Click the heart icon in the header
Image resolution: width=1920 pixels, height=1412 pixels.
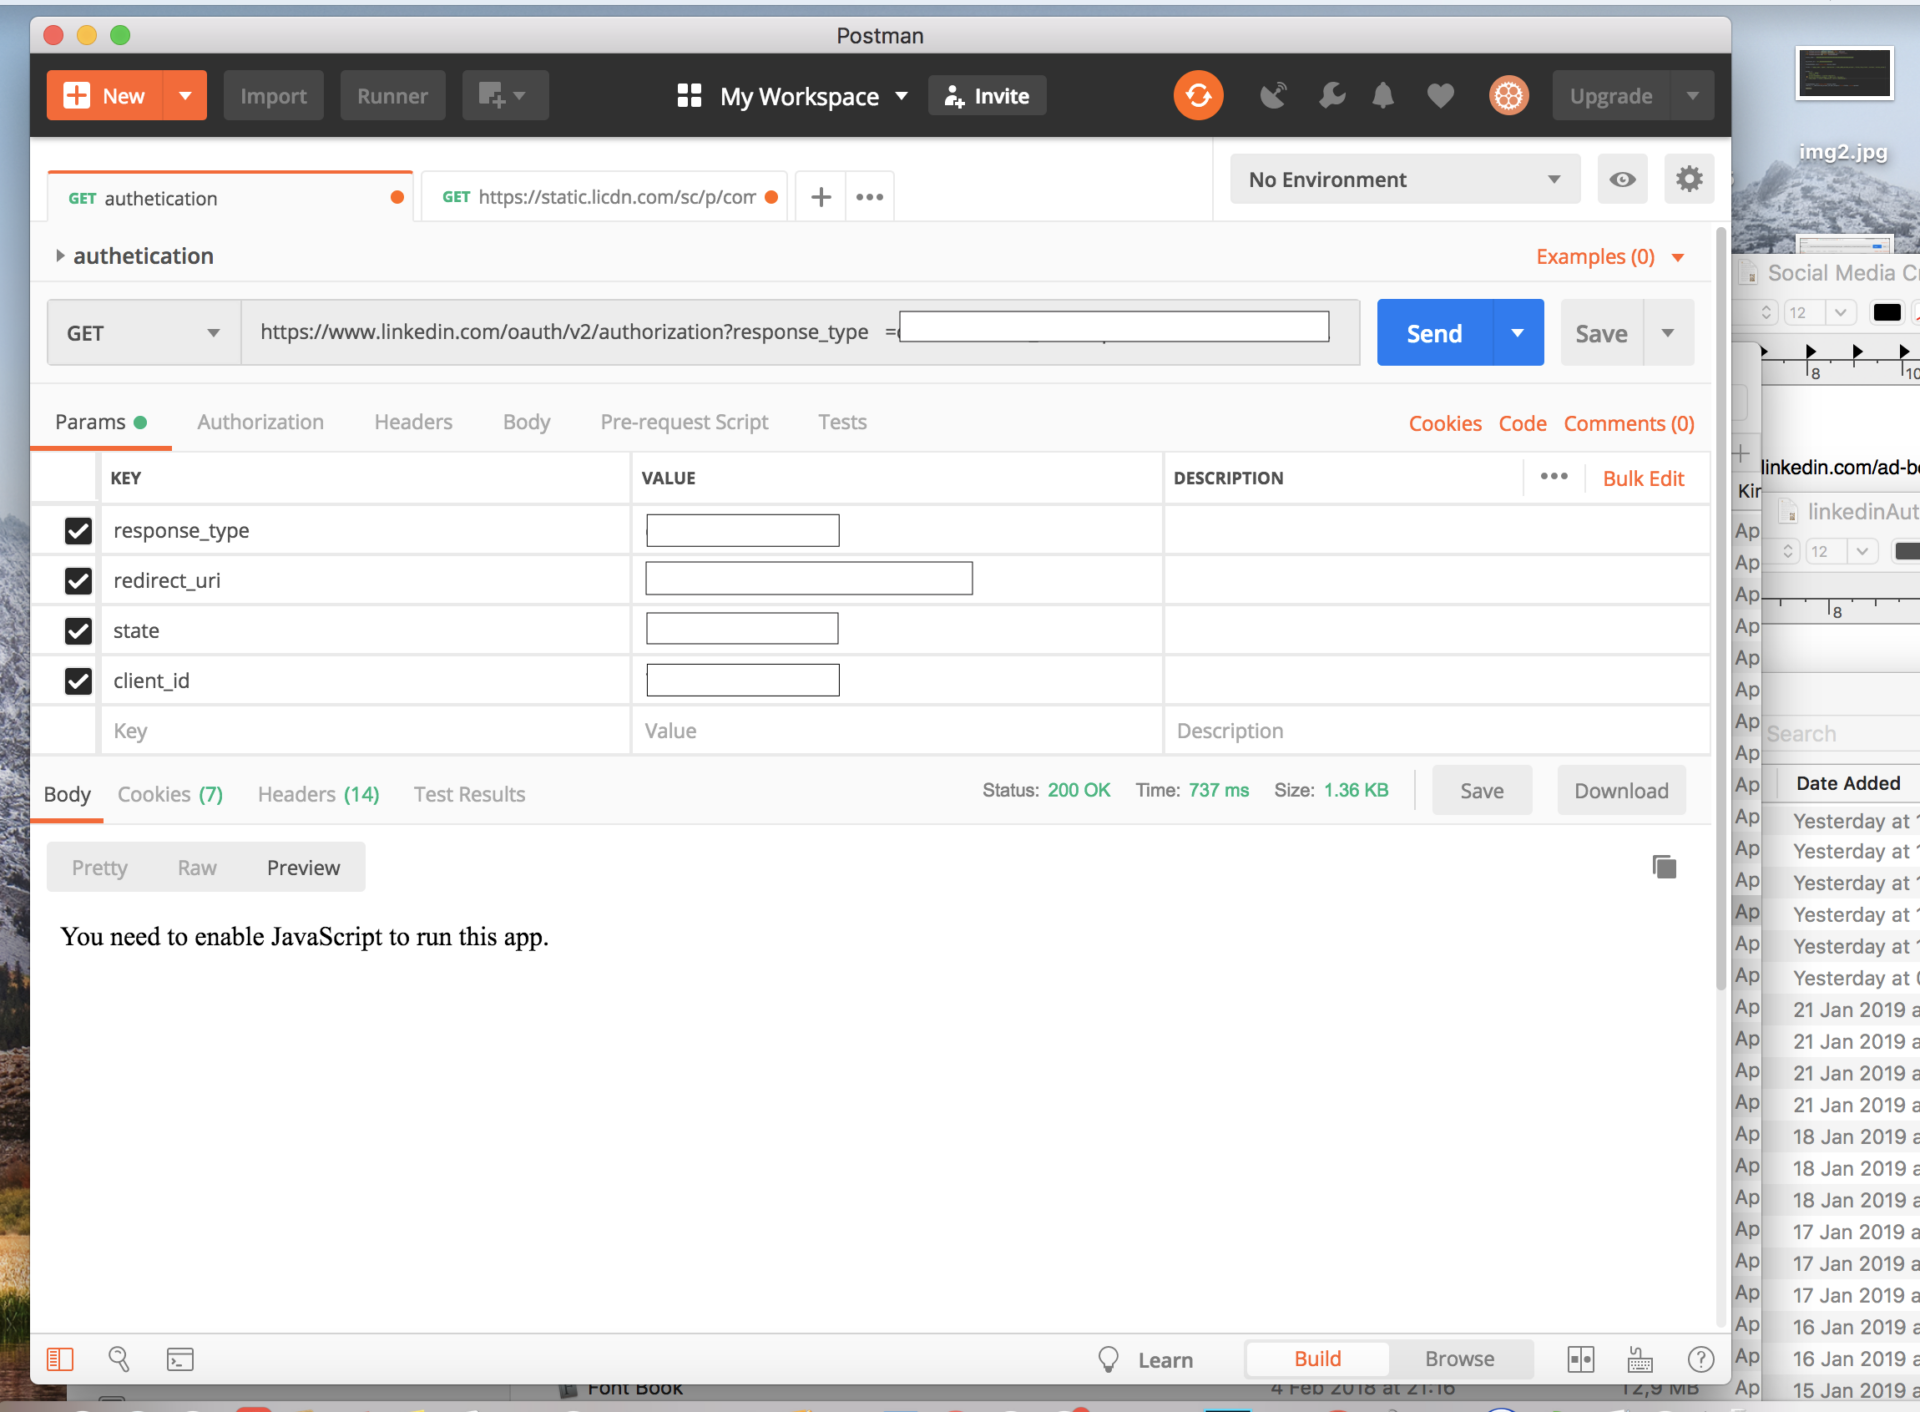1440,95
